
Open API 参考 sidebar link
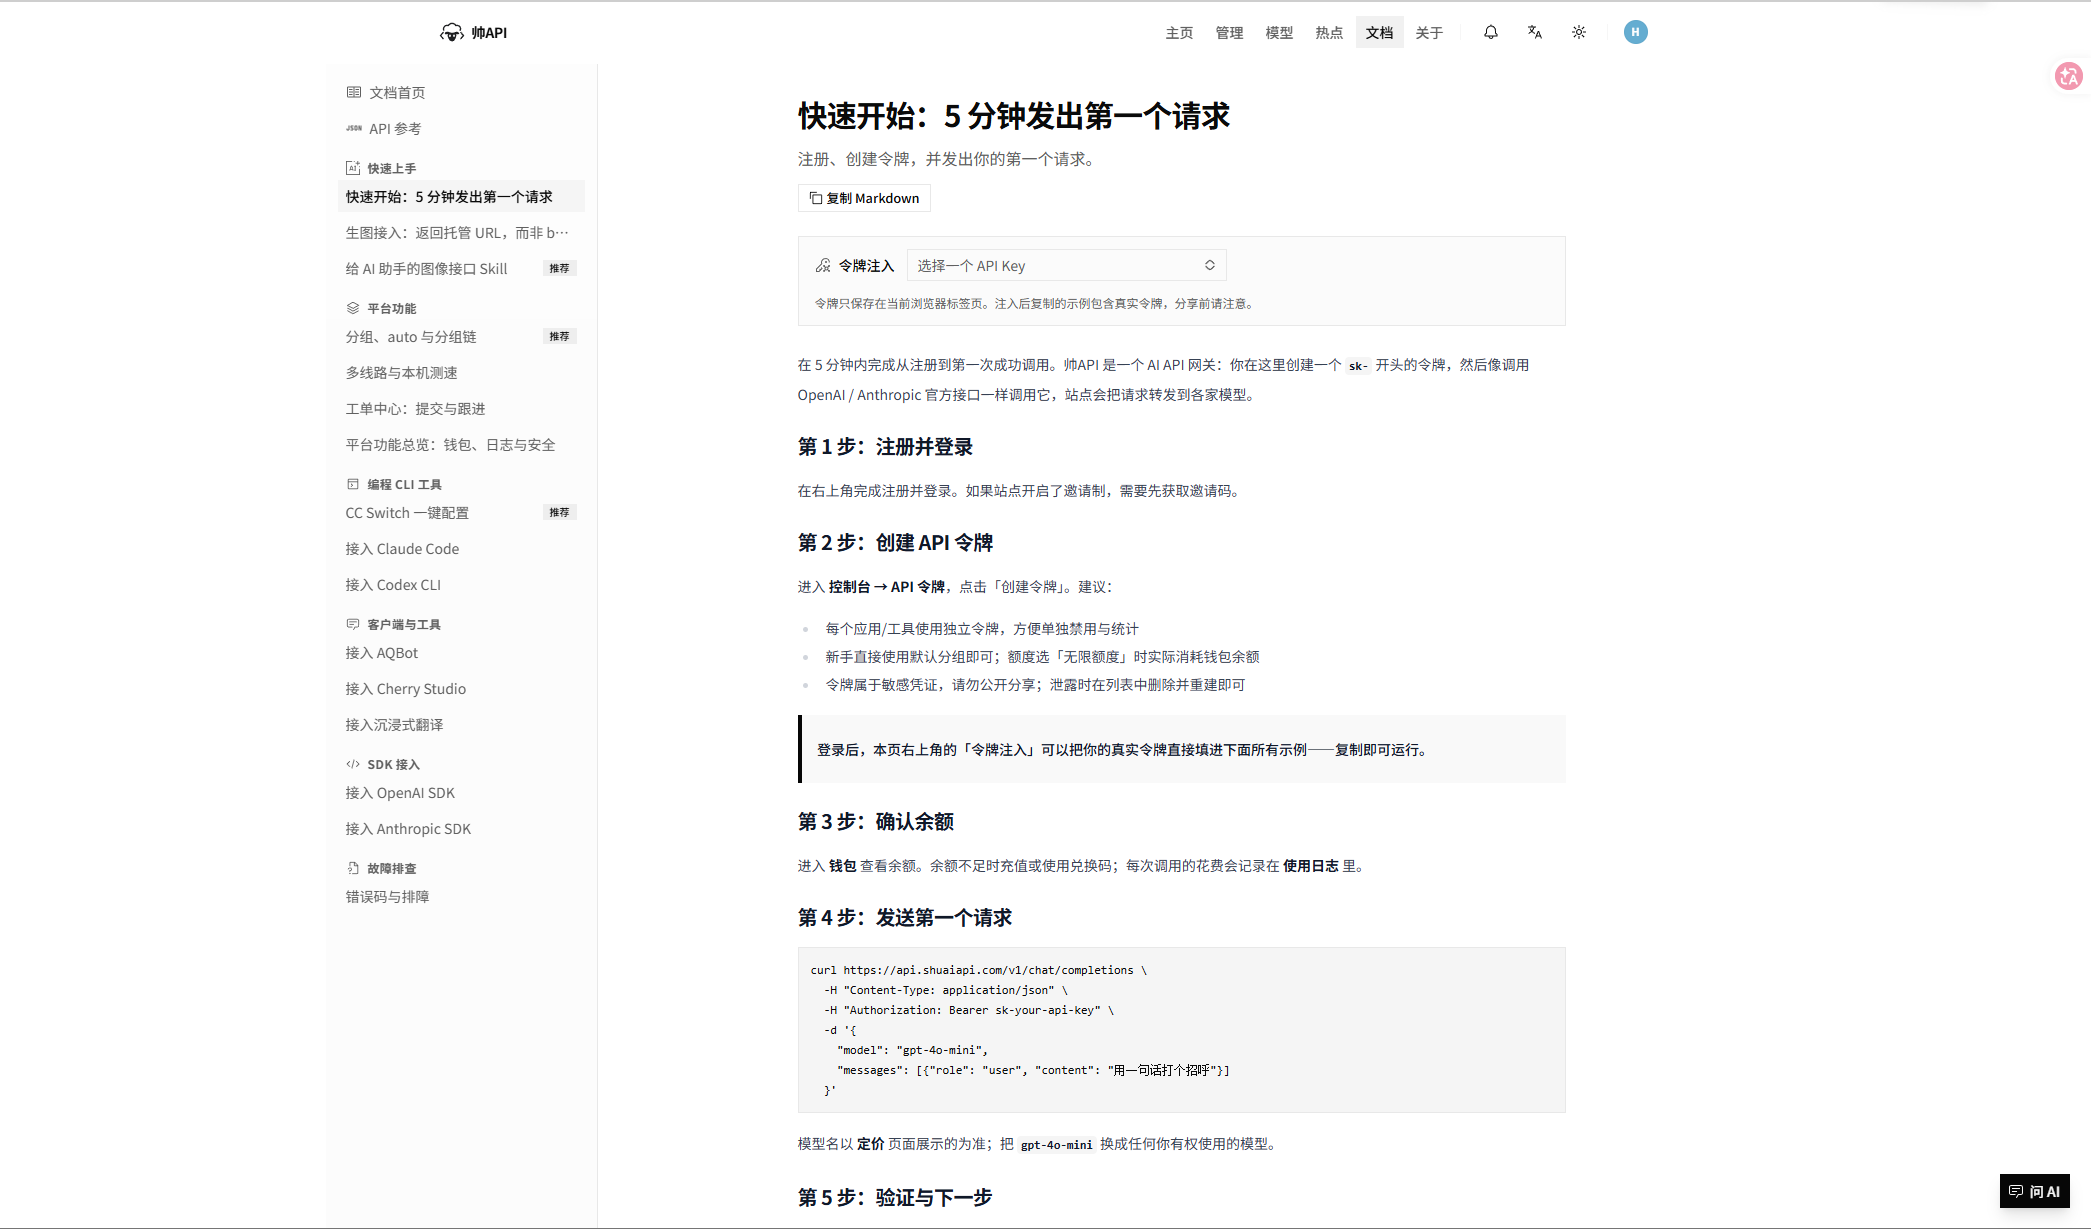point(461,128)
